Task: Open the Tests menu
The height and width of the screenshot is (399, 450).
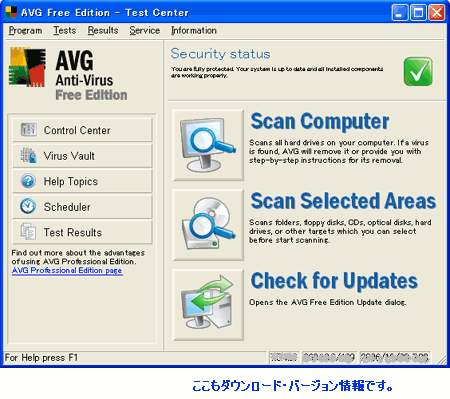Action: coord(65,30)
